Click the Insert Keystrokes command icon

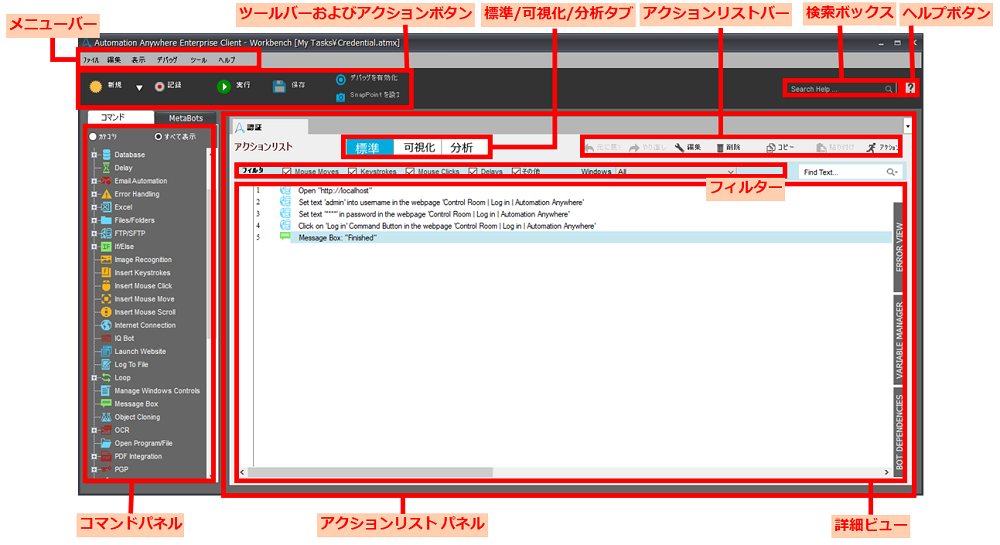click(x=107, y=273)
